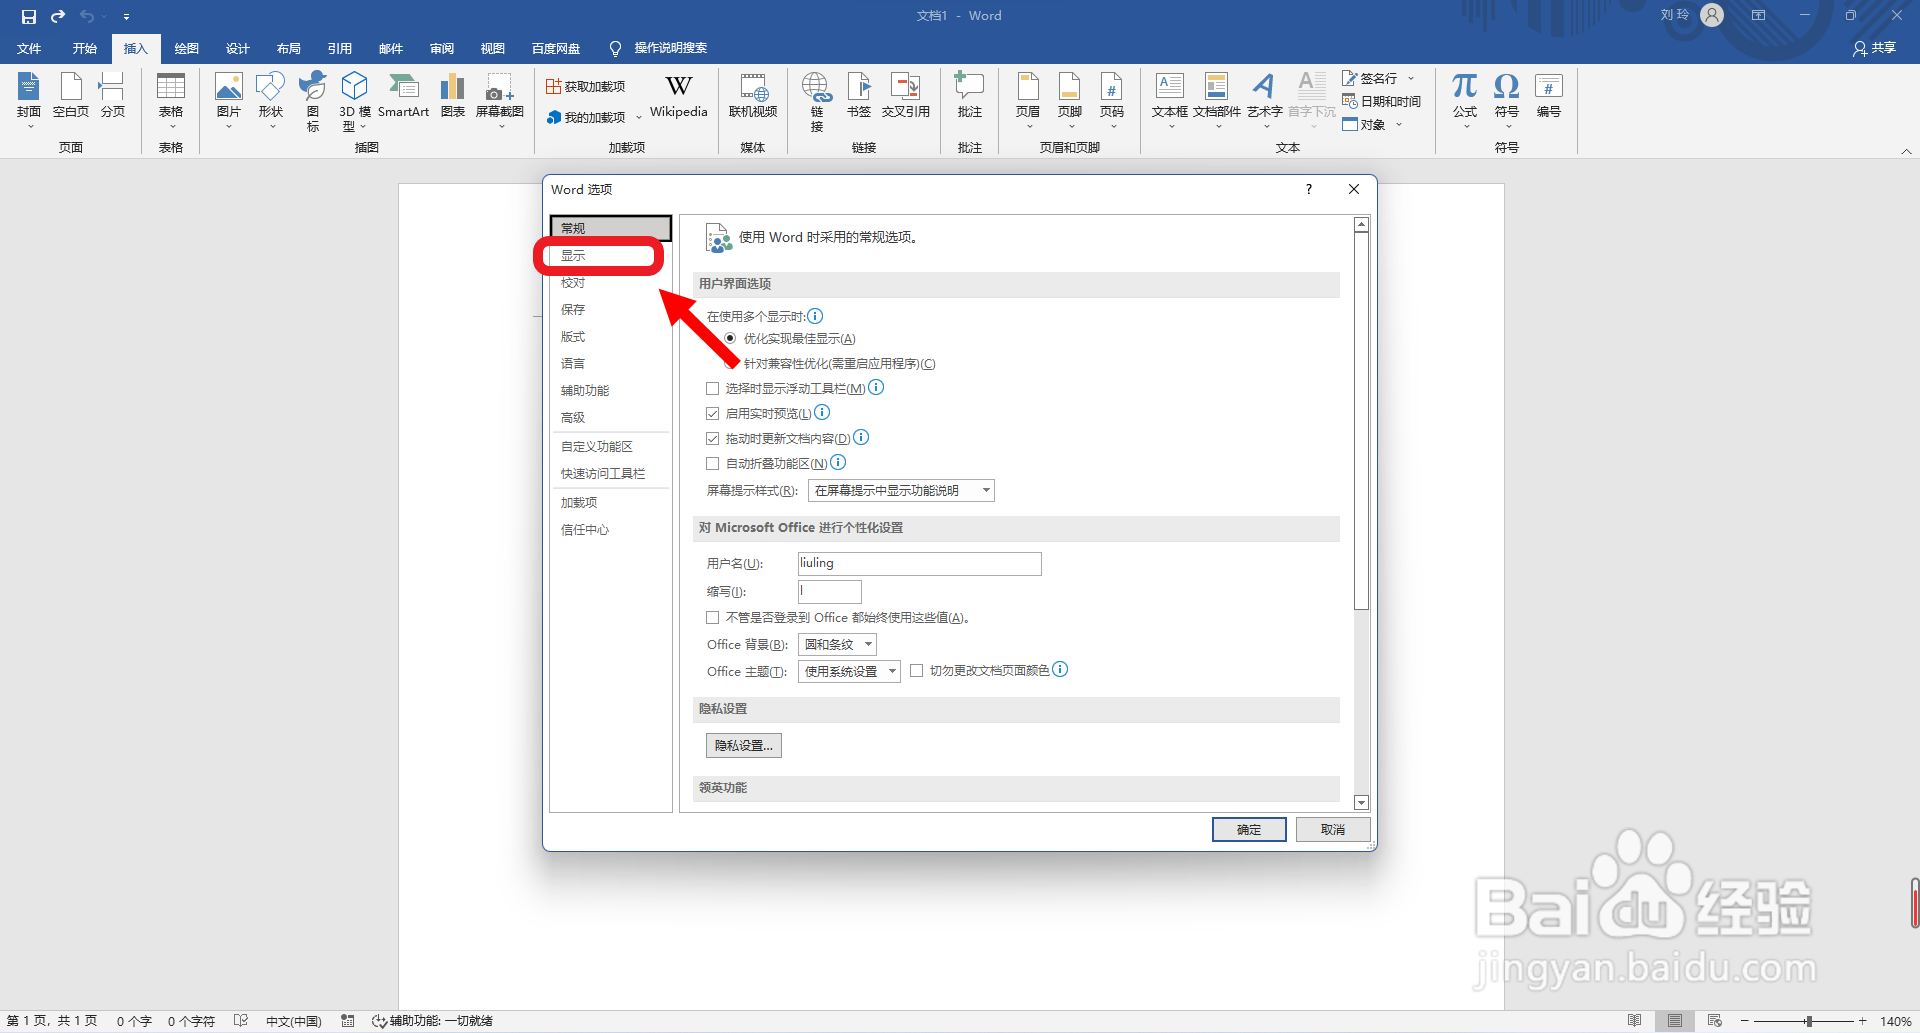Viewport: 1920px width, 1033px height.
Task: Add a Comment (批注)
Action: (970, 96)
